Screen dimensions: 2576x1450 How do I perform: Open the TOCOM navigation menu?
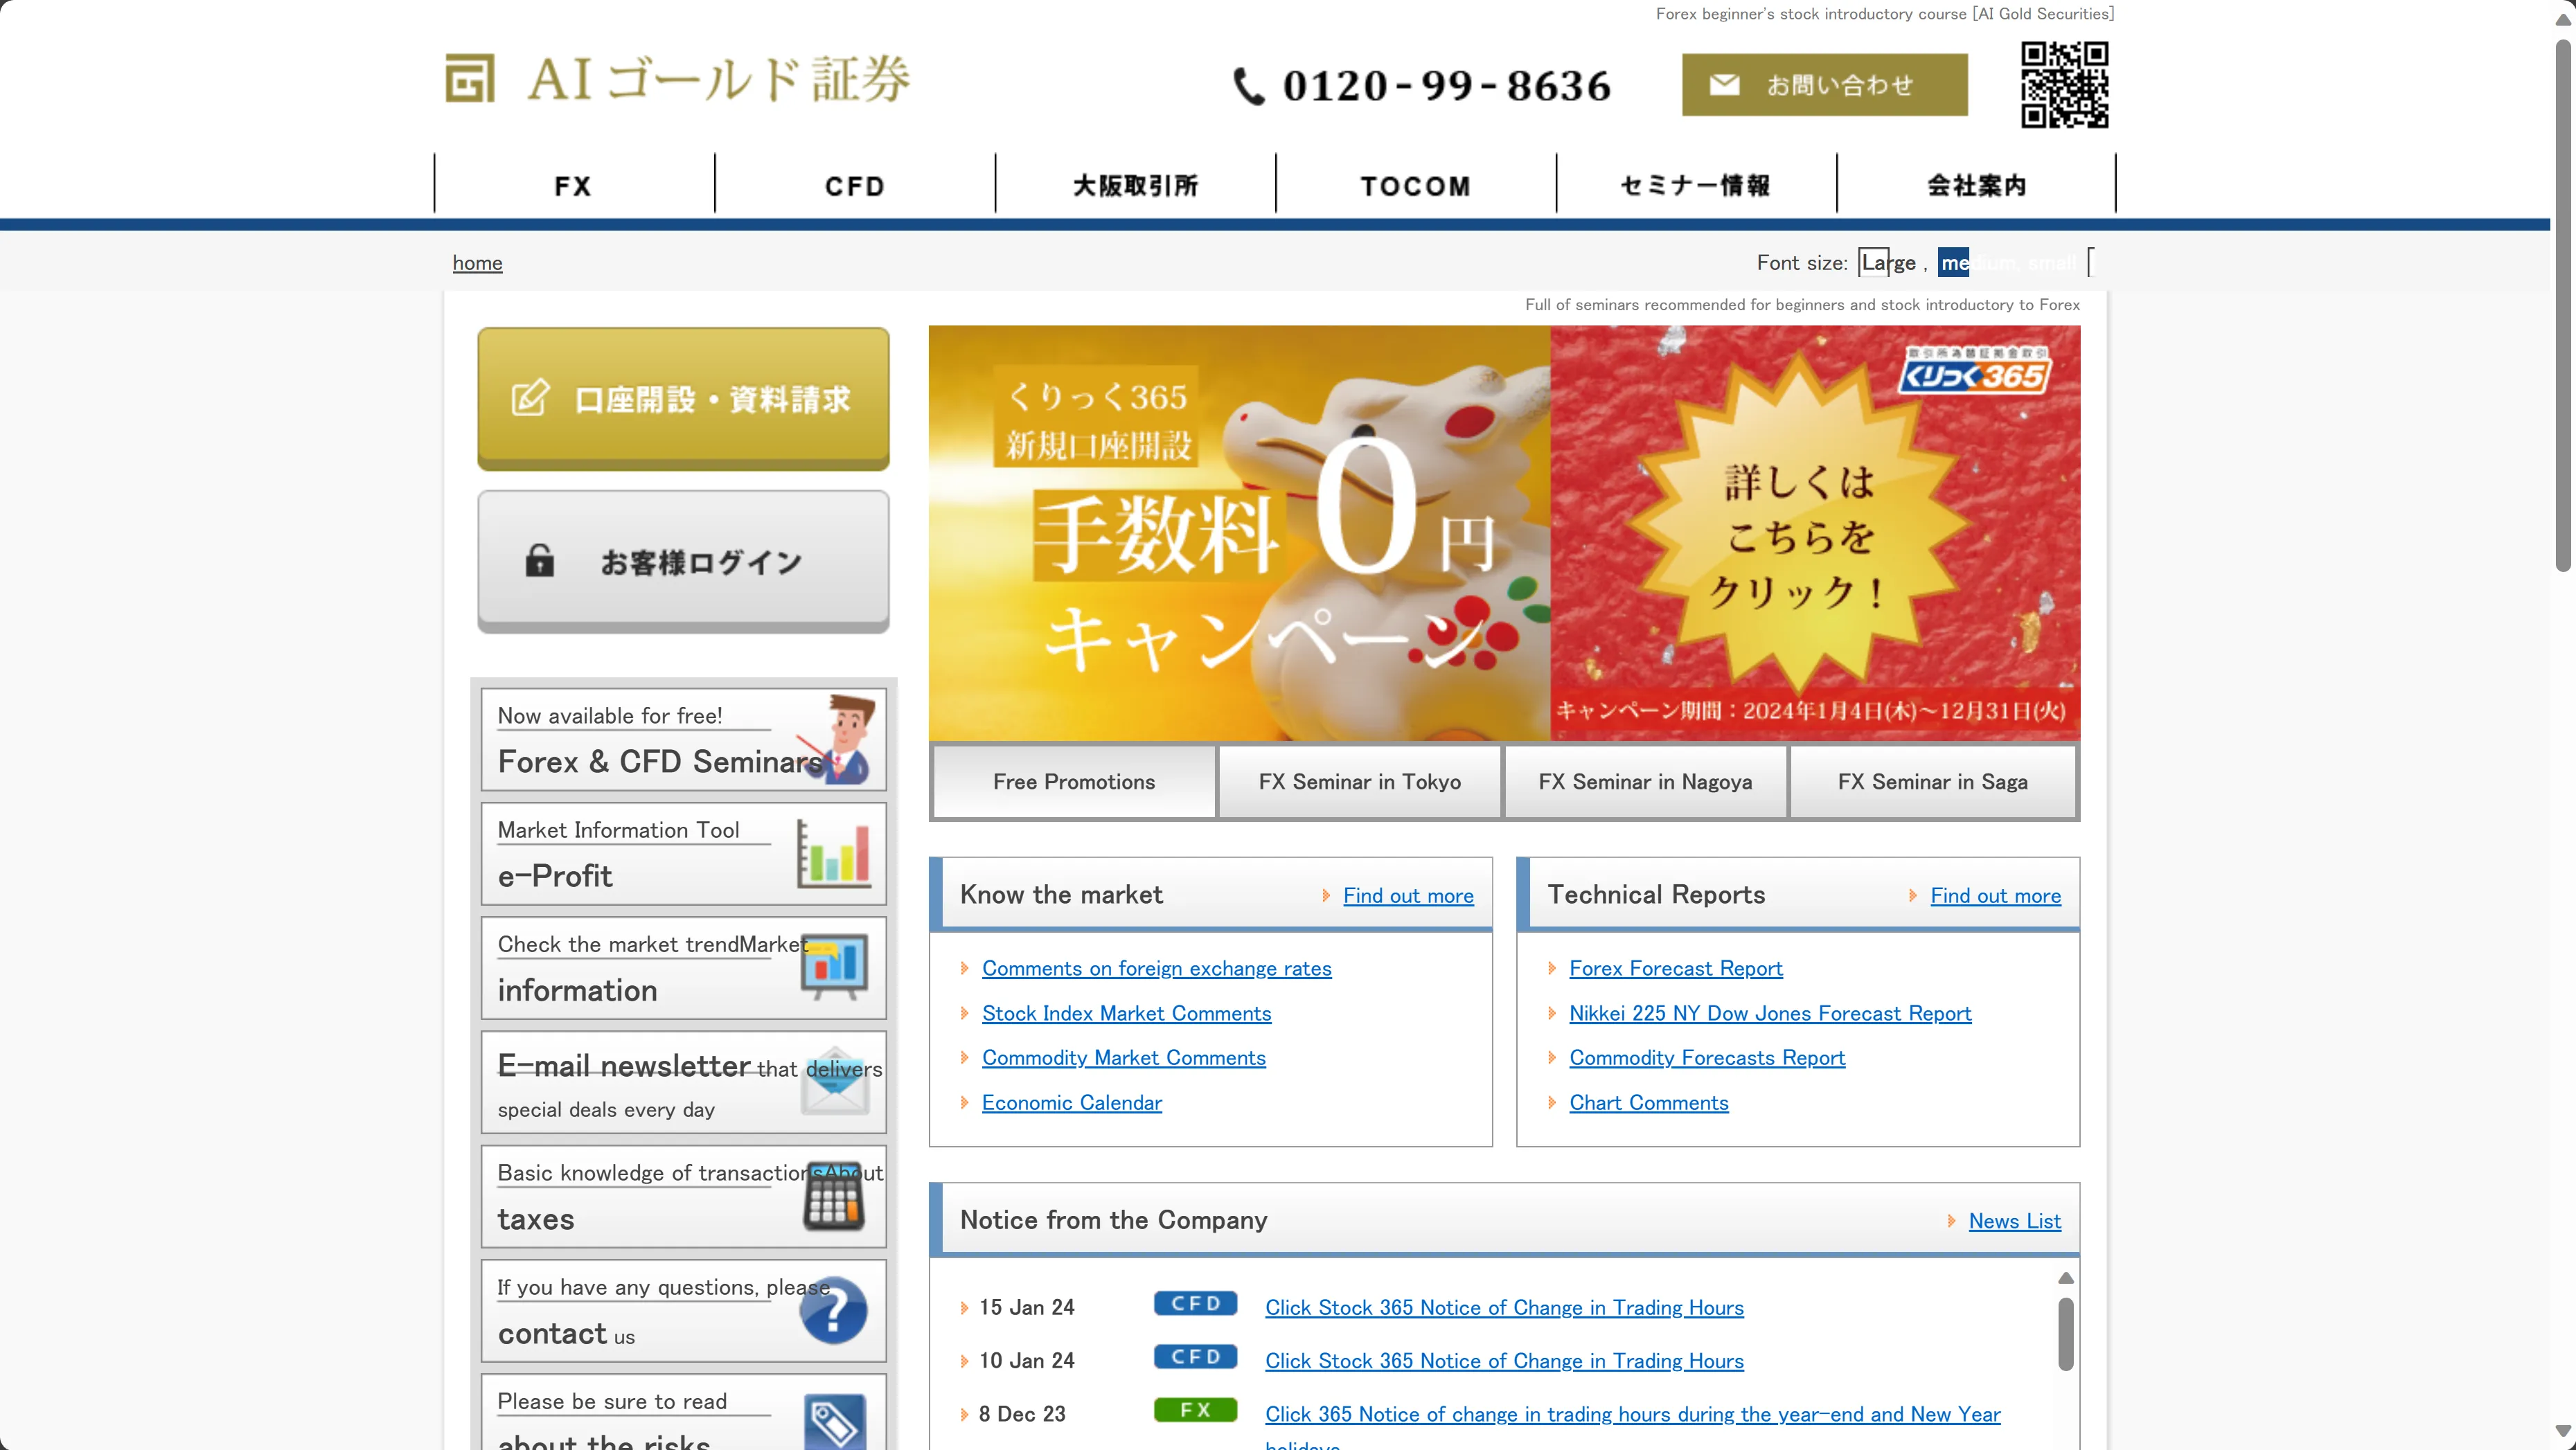1415,185
